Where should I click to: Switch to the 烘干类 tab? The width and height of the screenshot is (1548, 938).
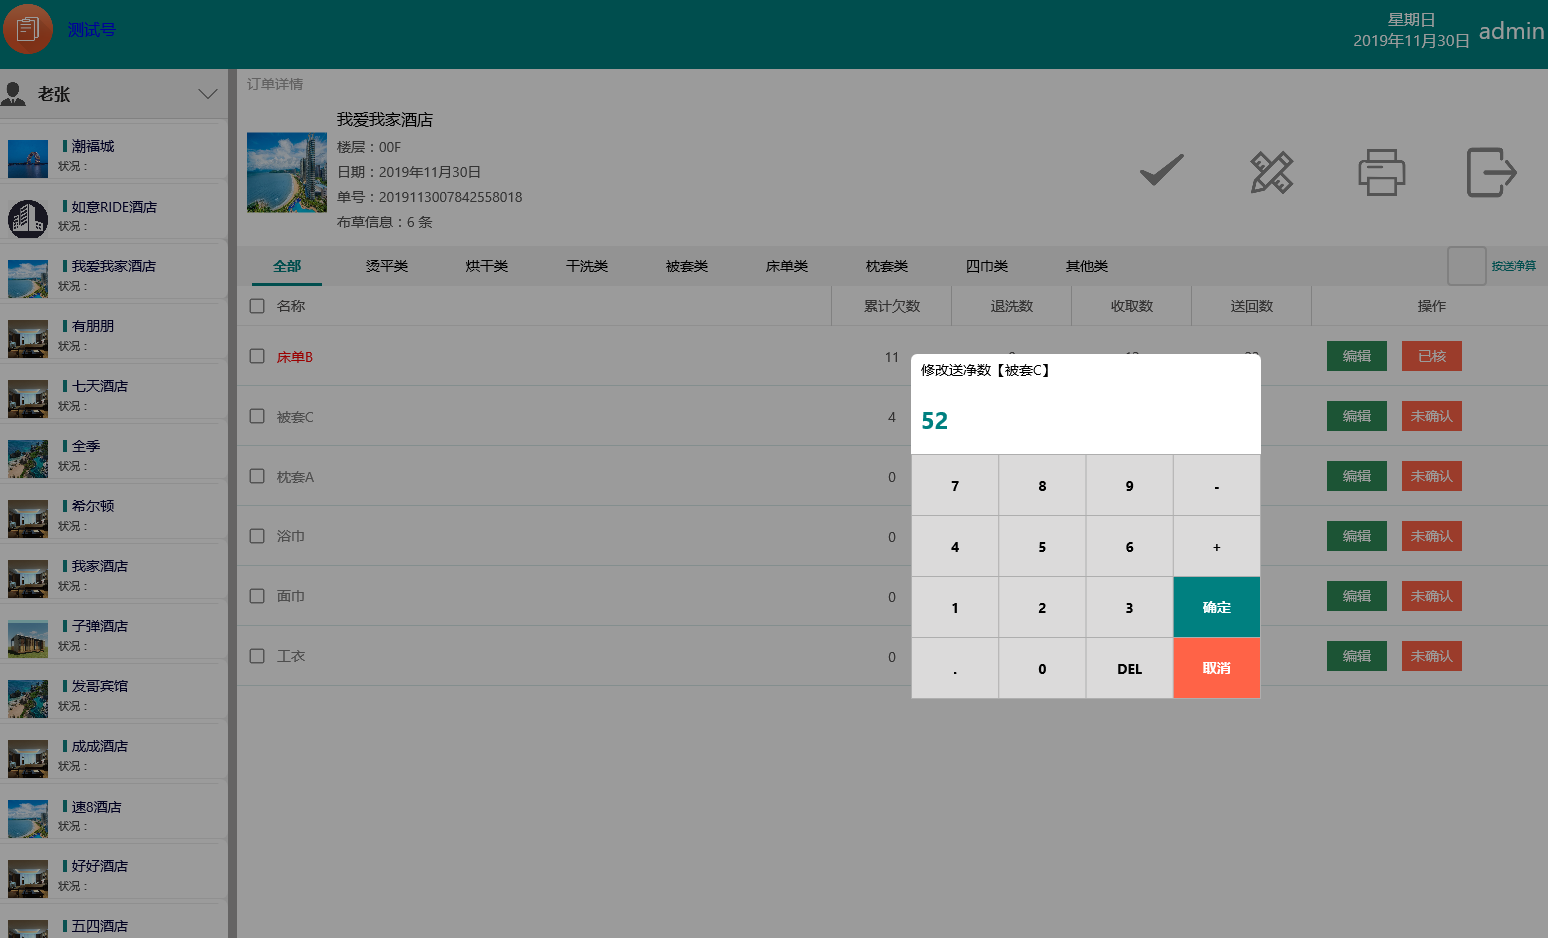coord(487,266)
